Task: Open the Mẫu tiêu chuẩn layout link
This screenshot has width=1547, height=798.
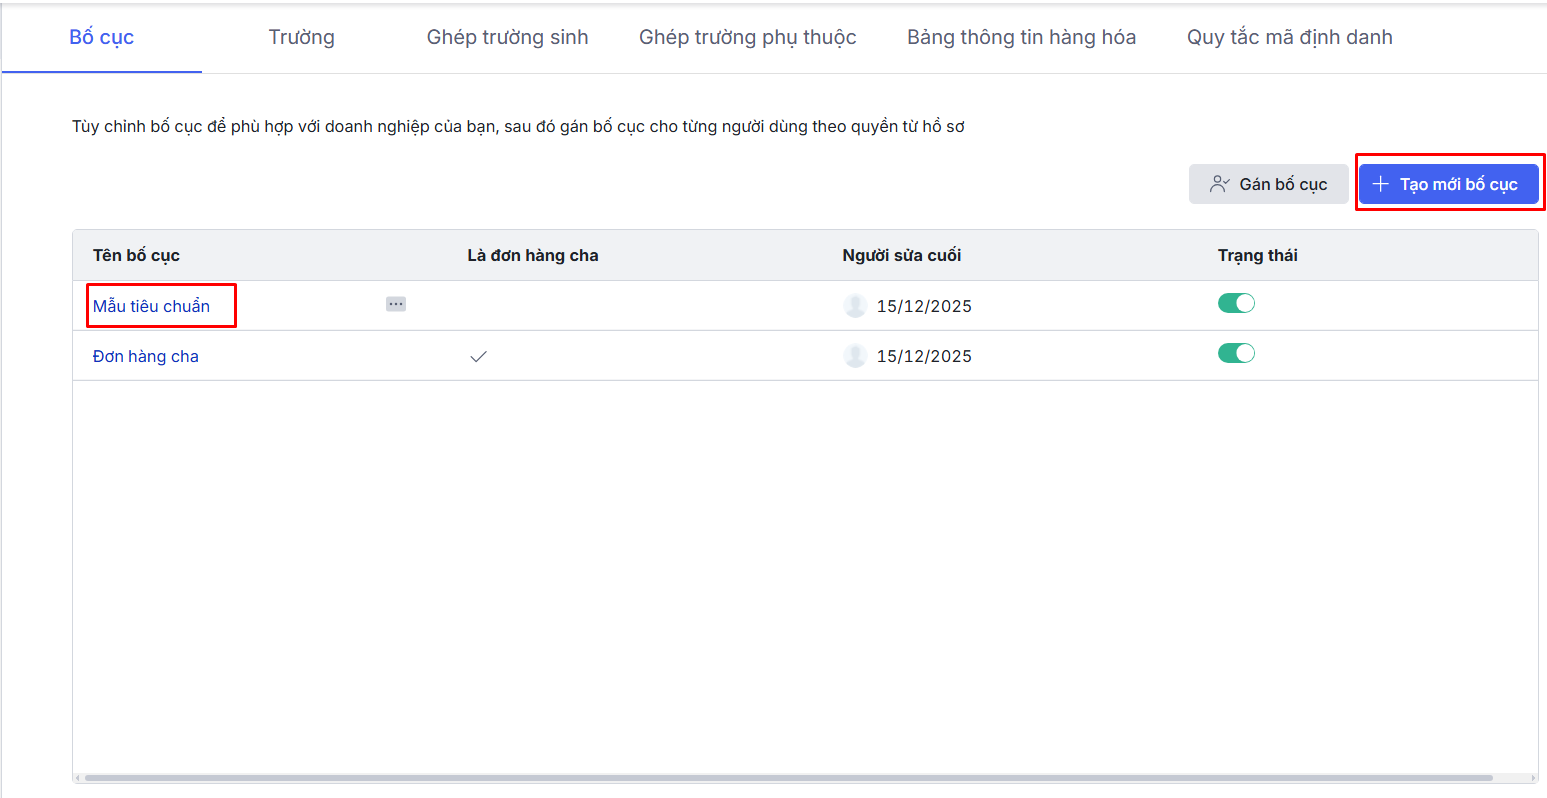Action: [151, 306]
